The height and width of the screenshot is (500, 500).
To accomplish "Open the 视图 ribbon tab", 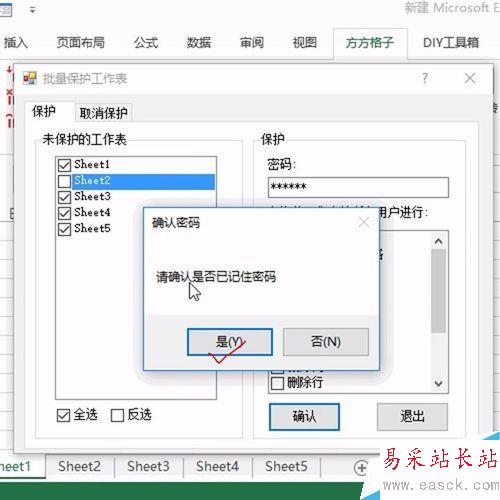I will 304,43.
